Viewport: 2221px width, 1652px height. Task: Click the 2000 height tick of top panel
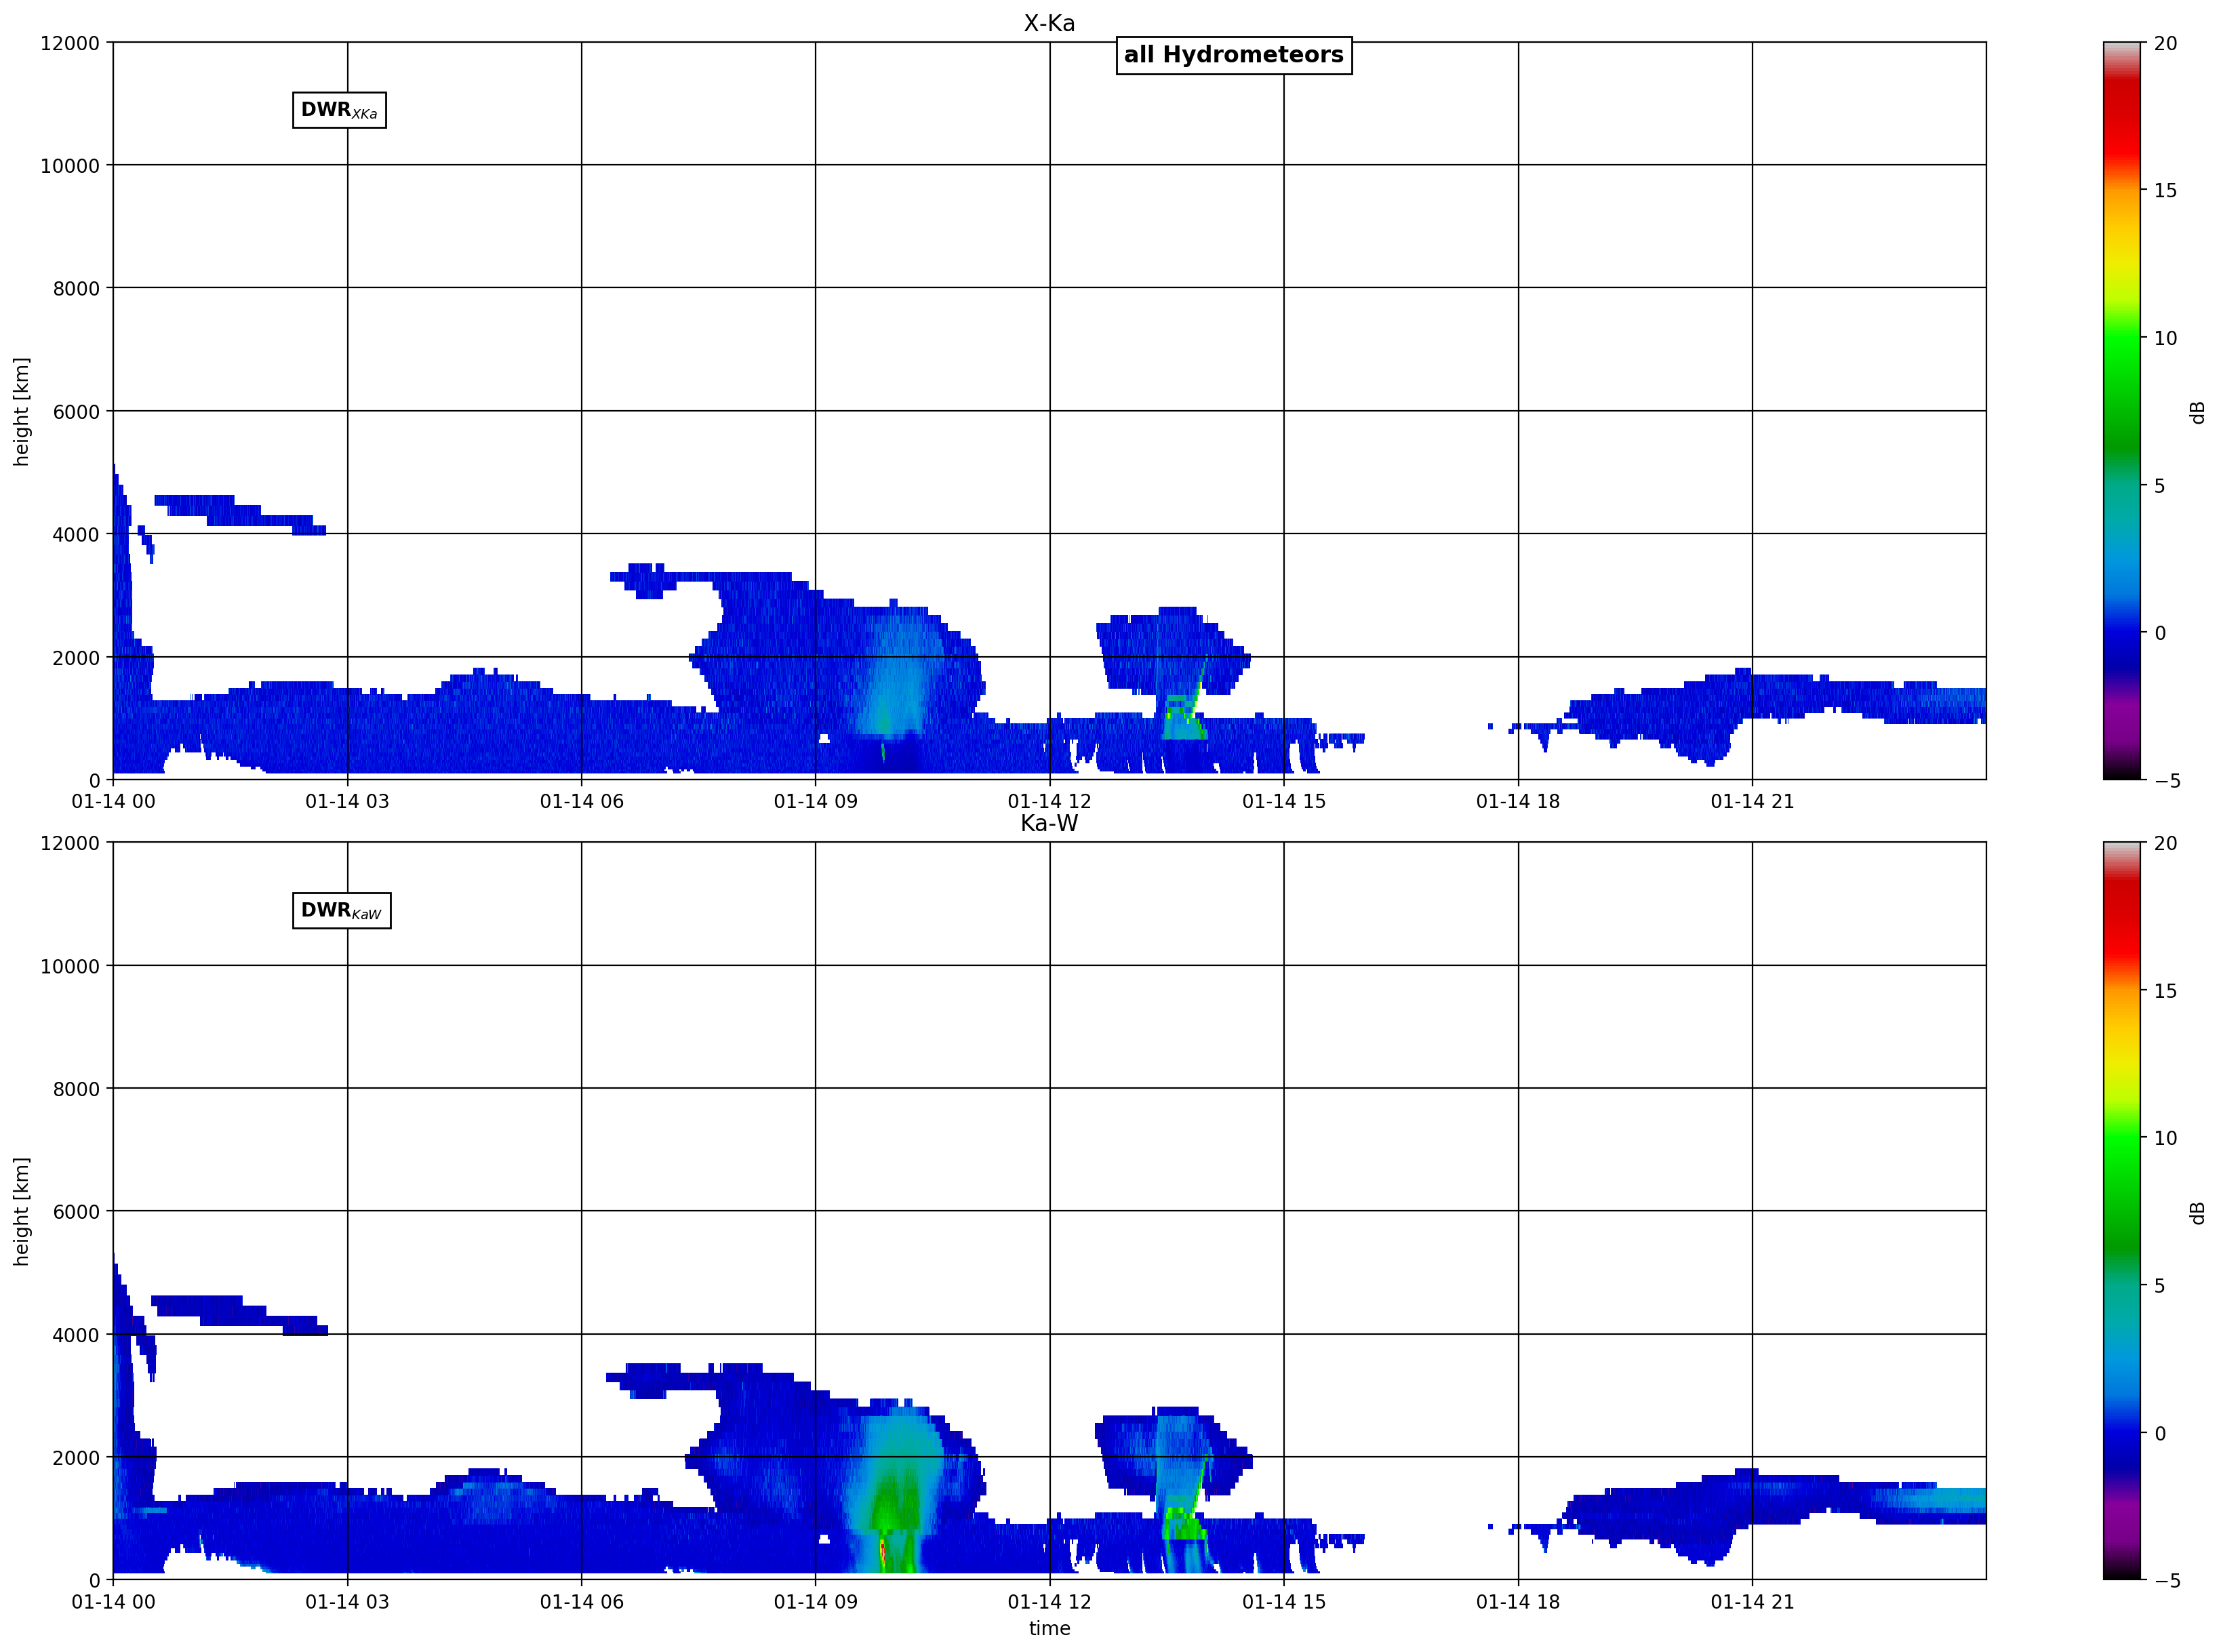[x=76, y=658]
